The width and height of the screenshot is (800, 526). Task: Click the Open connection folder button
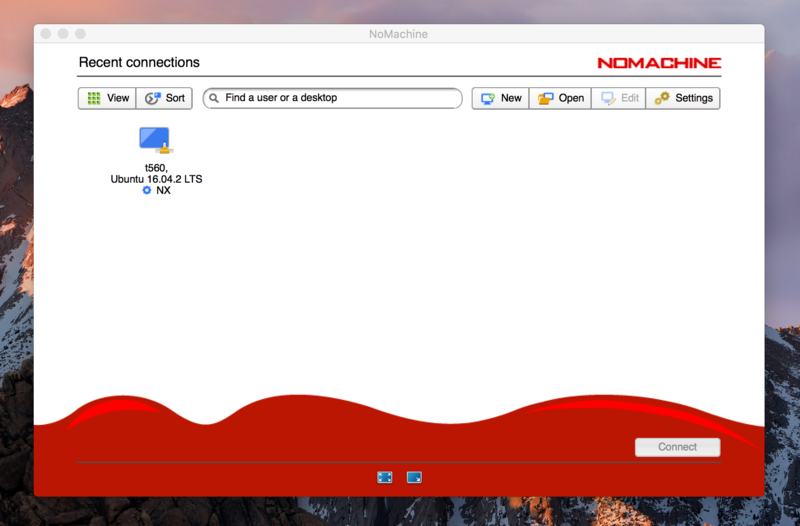[559, 98]
